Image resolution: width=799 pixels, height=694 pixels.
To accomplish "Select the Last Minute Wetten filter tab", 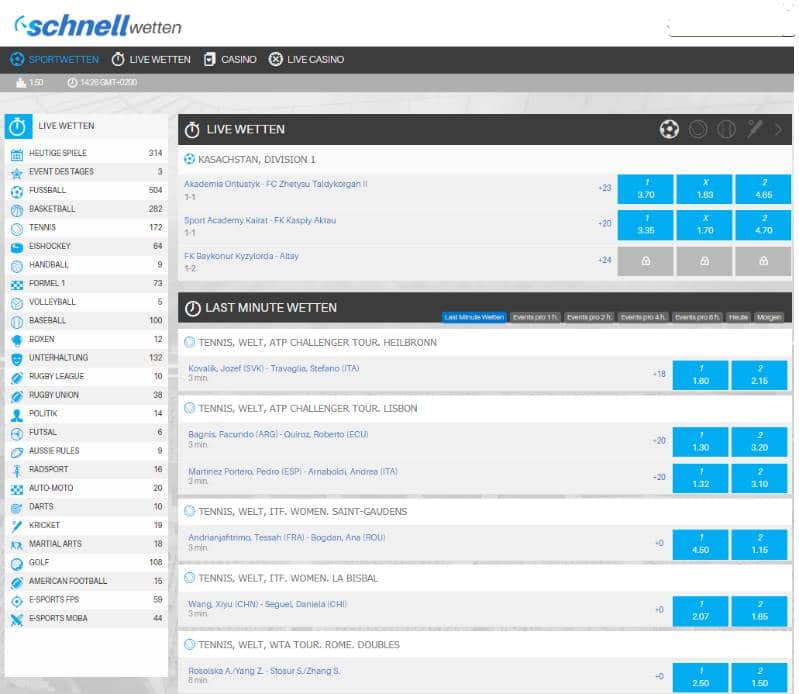I will 474,317.
